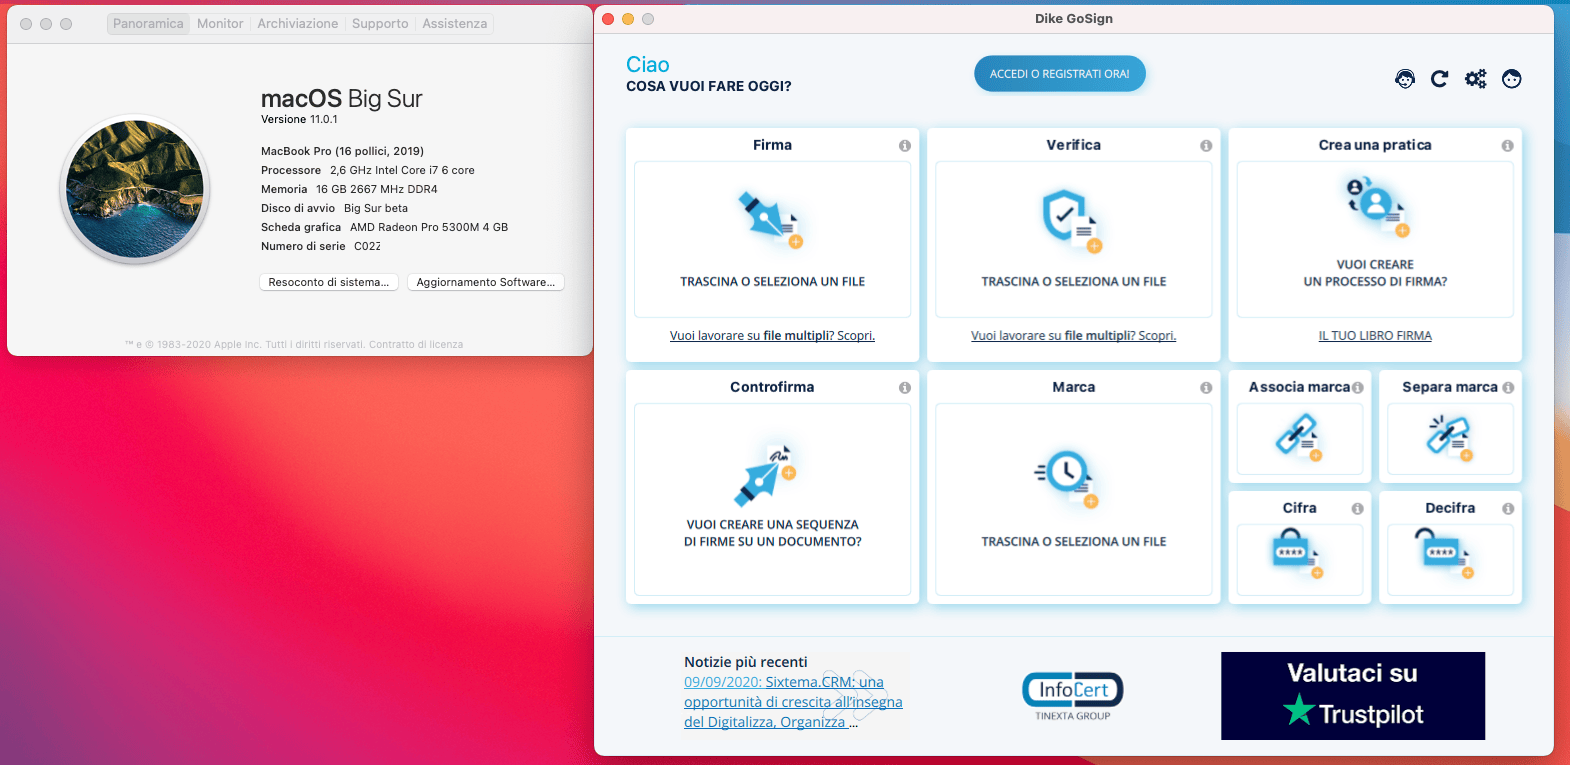Click the Disco di avvio "Big Sur beta" line
This screenshot has width=1570, height=765.
(334, 209)
